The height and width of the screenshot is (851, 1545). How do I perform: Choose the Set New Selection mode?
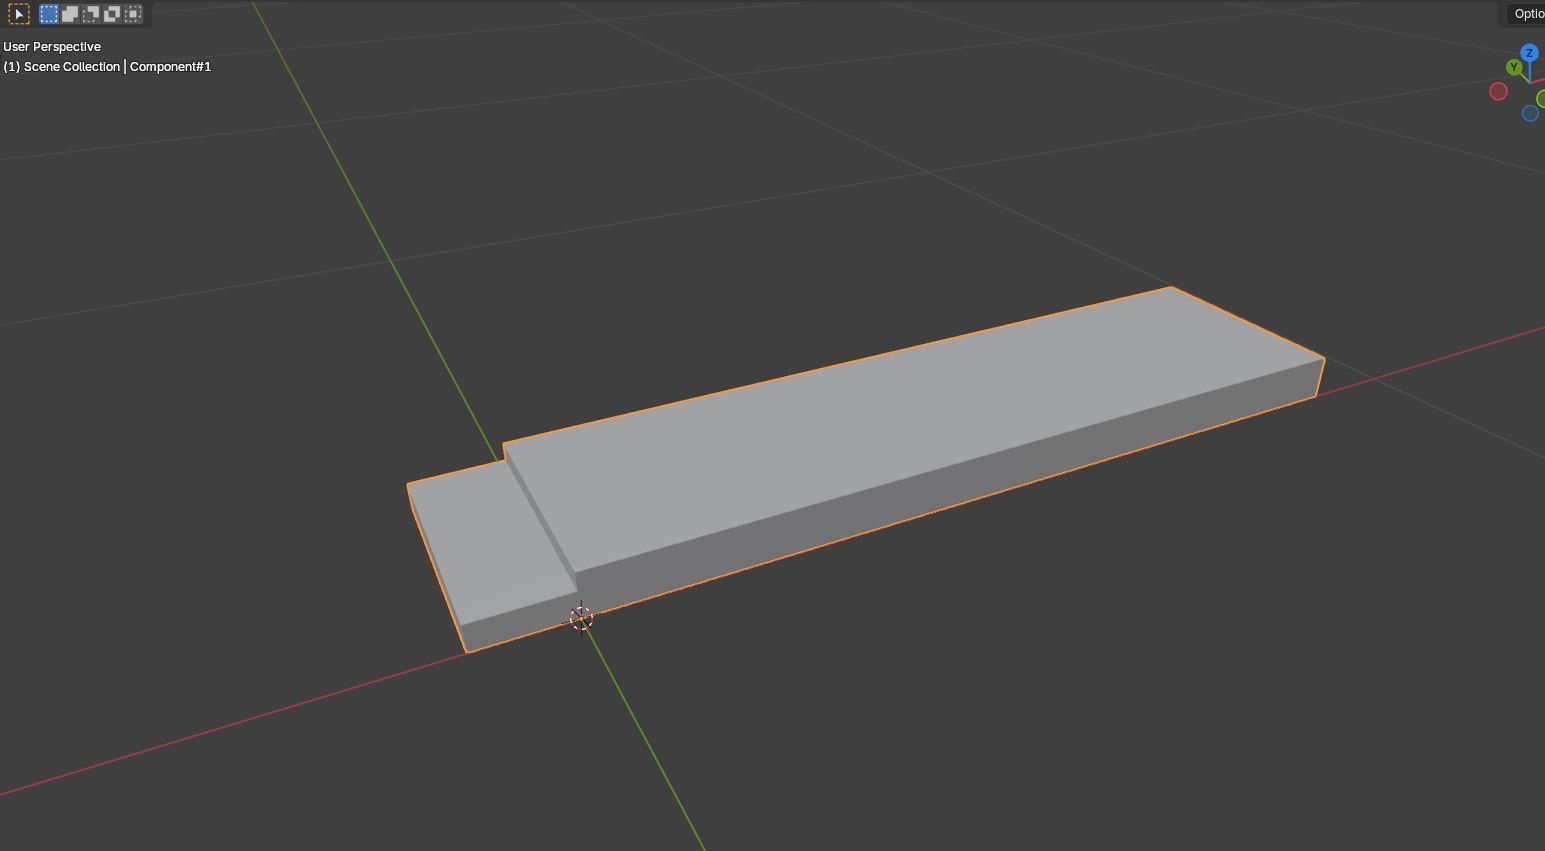pos(49,14)
